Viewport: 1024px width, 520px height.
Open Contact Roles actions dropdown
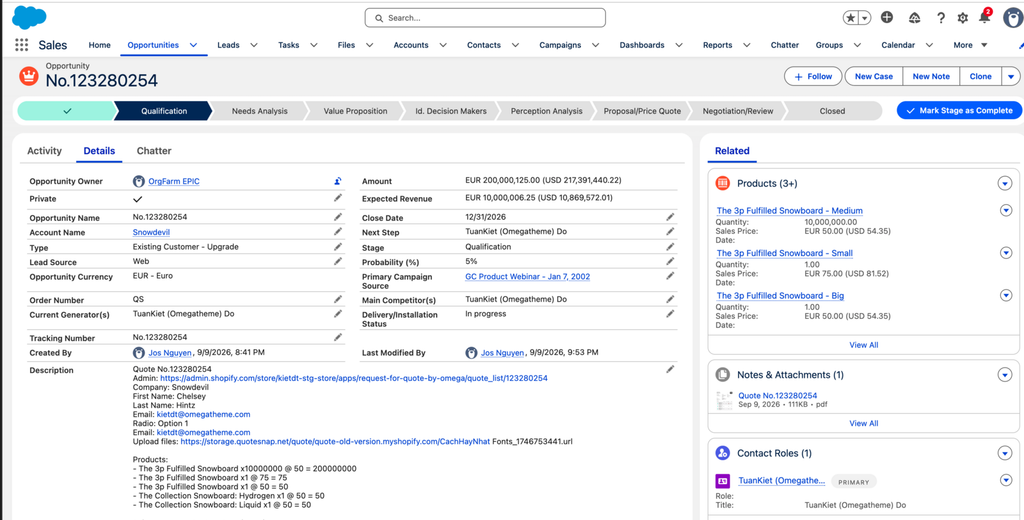coord(1005,453)
